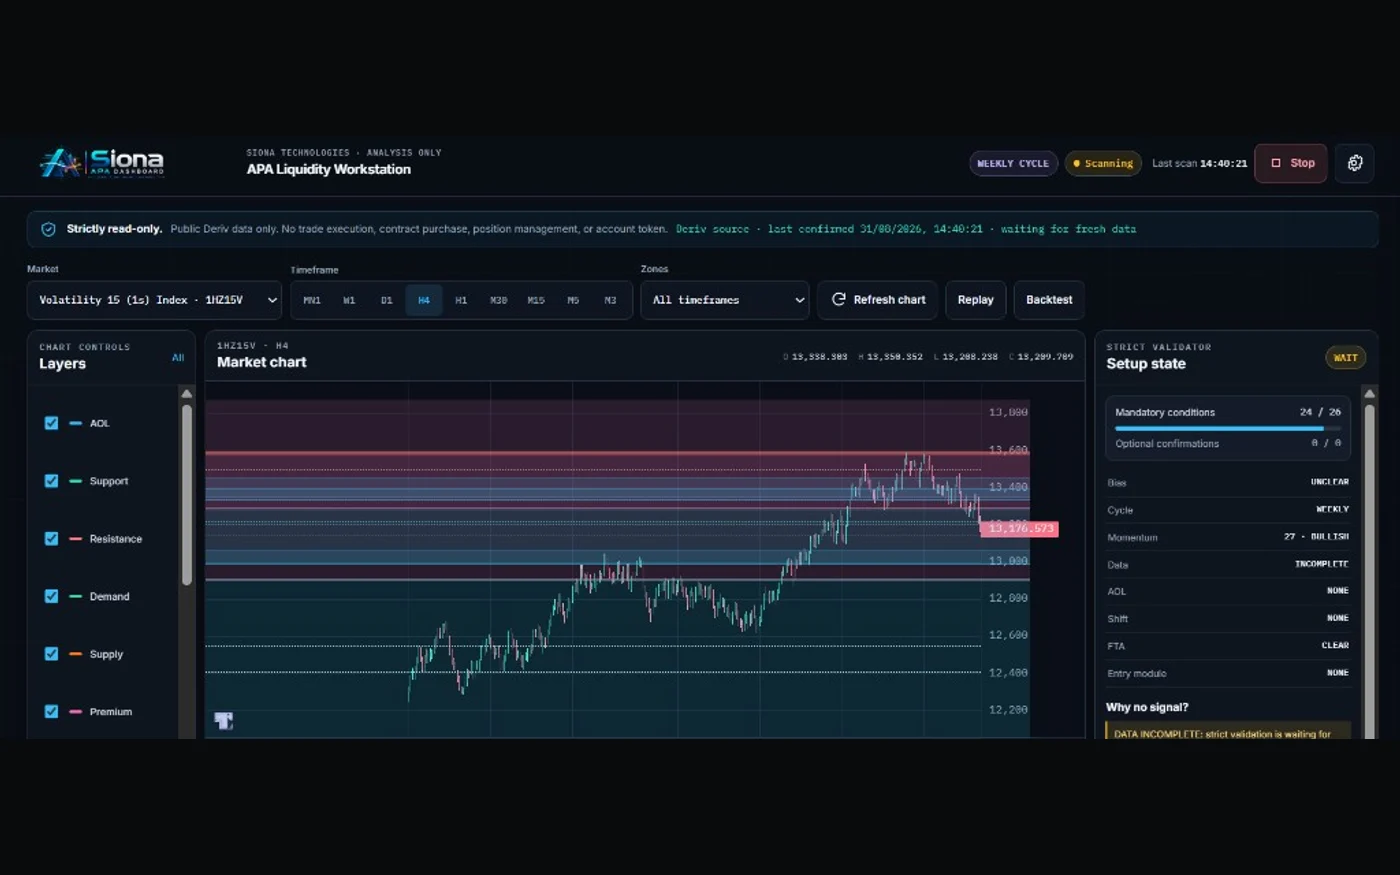
Task: Click the refresh arrow icon
Action: tap(838, 300)
